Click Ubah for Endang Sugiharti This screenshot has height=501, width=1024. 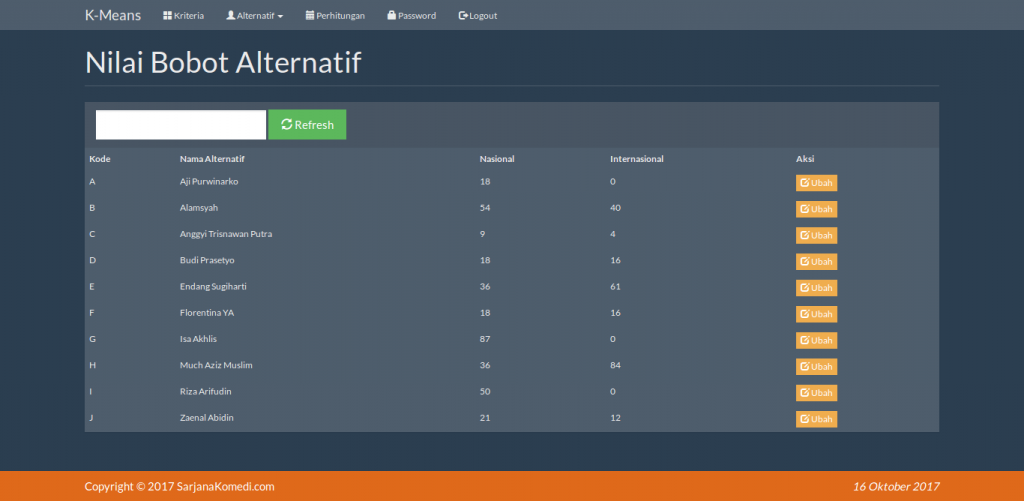816,288
